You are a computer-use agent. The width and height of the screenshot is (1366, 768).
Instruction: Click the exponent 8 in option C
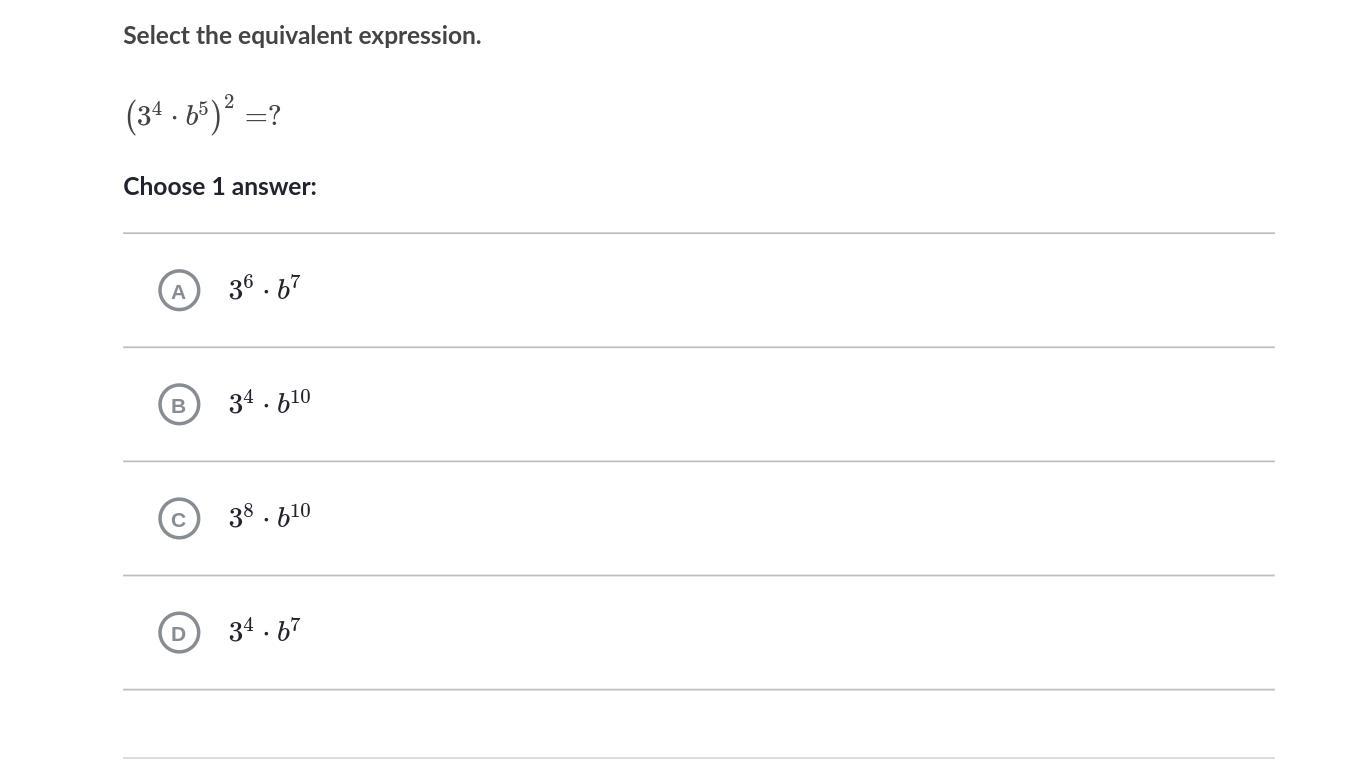click(x=248, y=511)
